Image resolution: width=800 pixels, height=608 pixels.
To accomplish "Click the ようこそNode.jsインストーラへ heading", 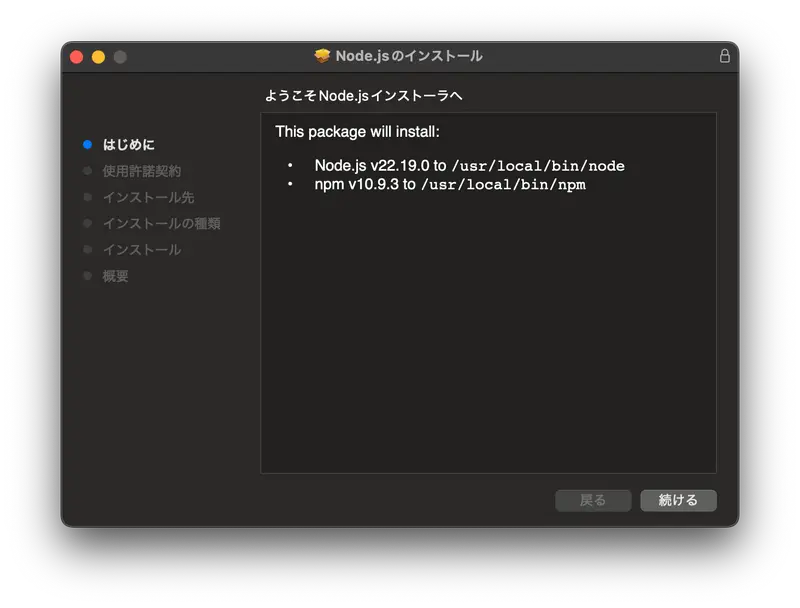I will [x=364, y=96].
